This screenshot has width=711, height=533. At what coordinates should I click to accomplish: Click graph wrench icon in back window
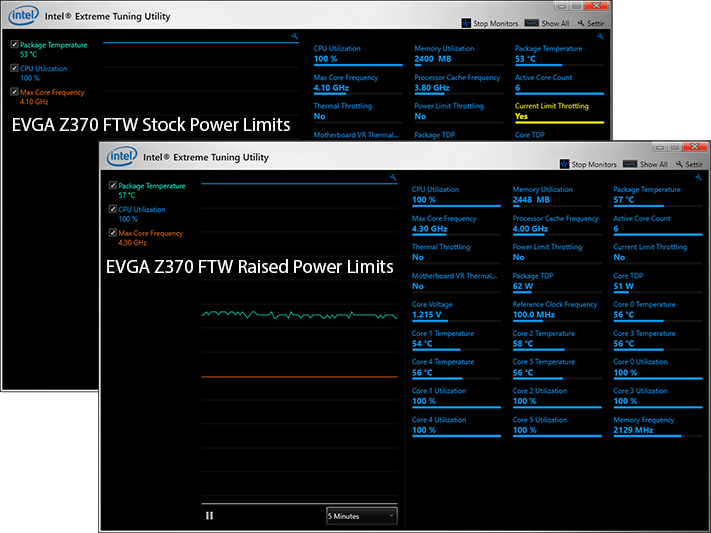pos(295,36)
